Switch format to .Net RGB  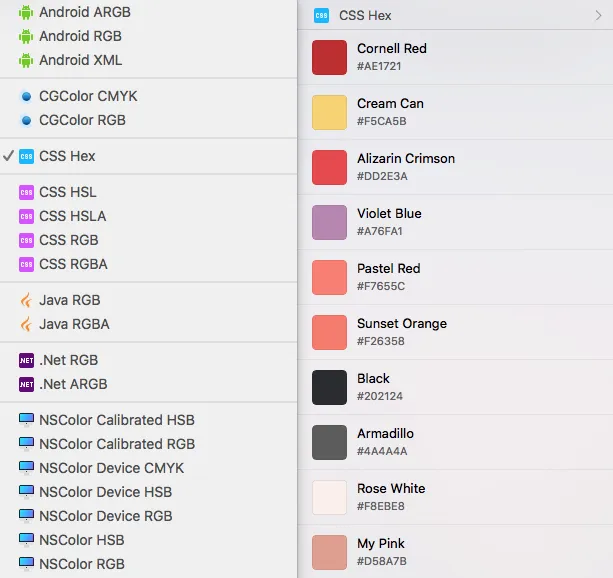149,360
